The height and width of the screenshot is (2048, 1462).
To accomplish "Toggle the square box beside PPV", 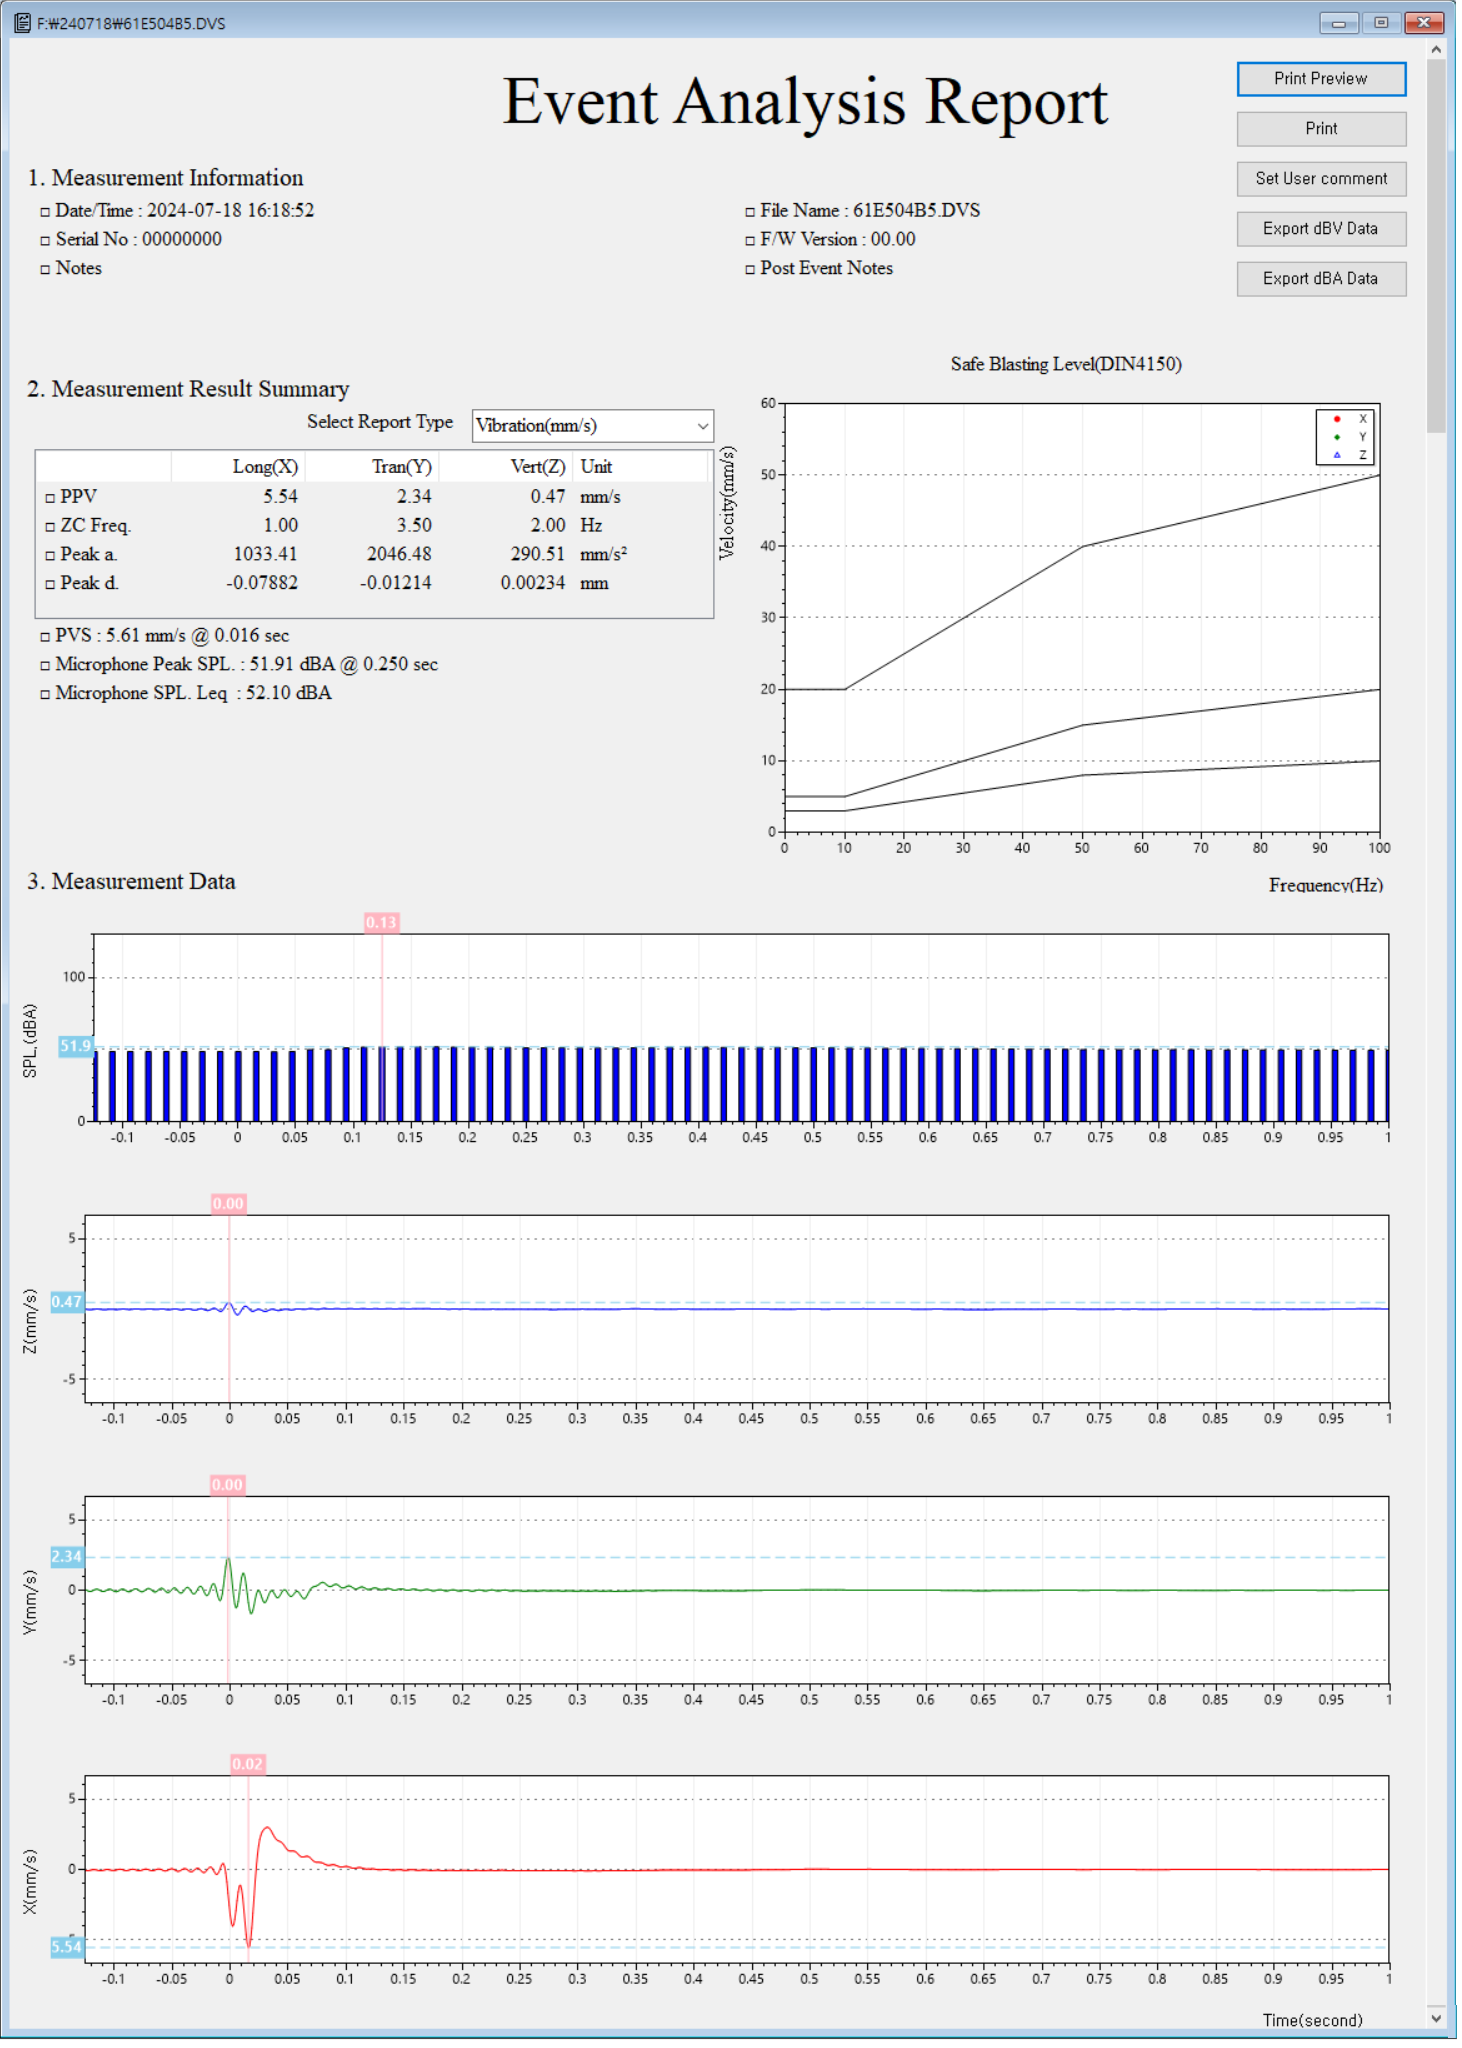I will pos(50,498).
